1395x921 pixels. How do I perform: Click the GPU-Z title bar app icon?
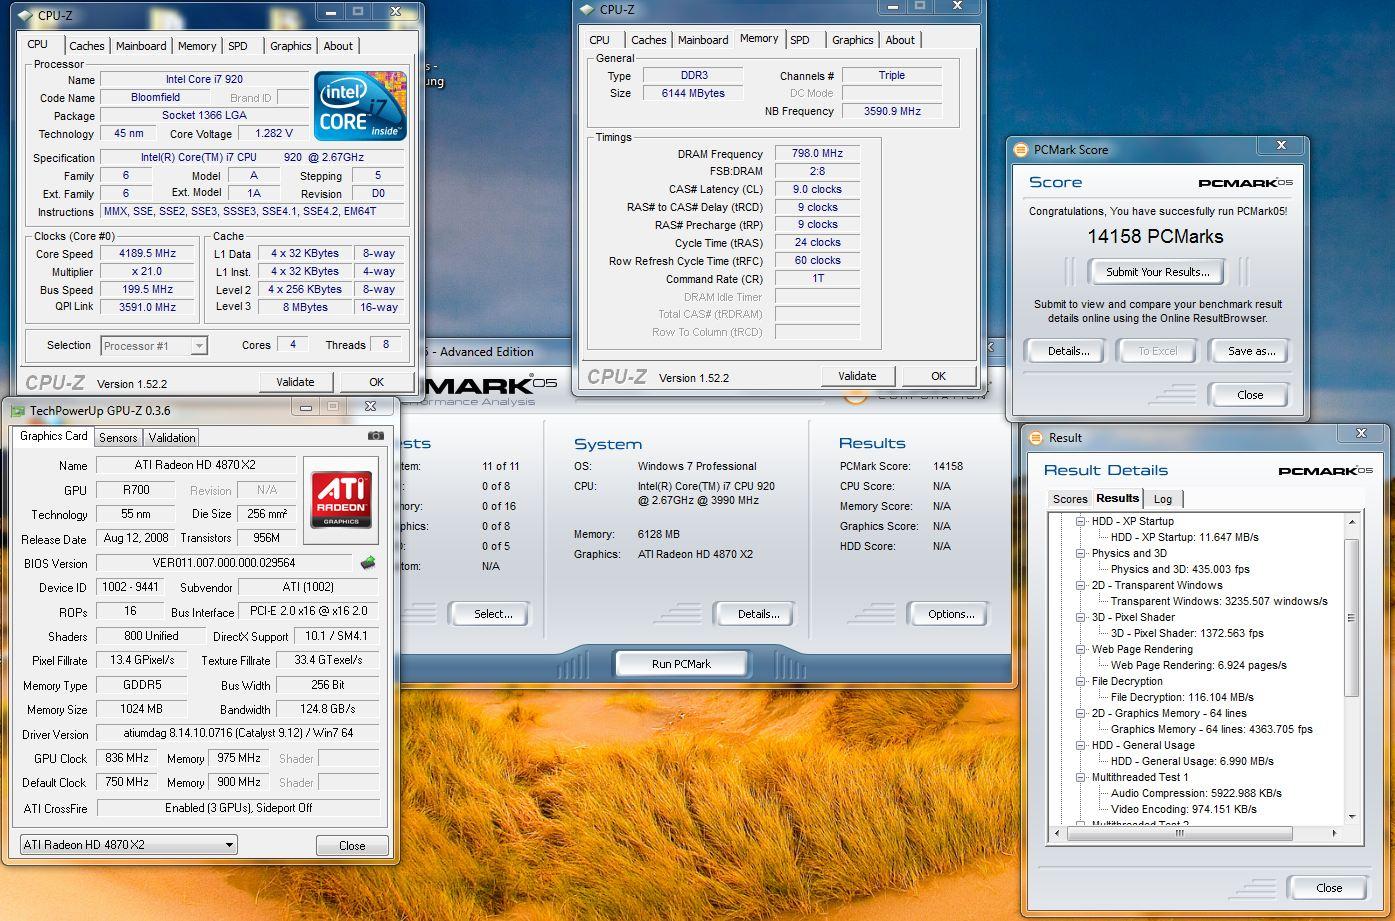(17, 410)
